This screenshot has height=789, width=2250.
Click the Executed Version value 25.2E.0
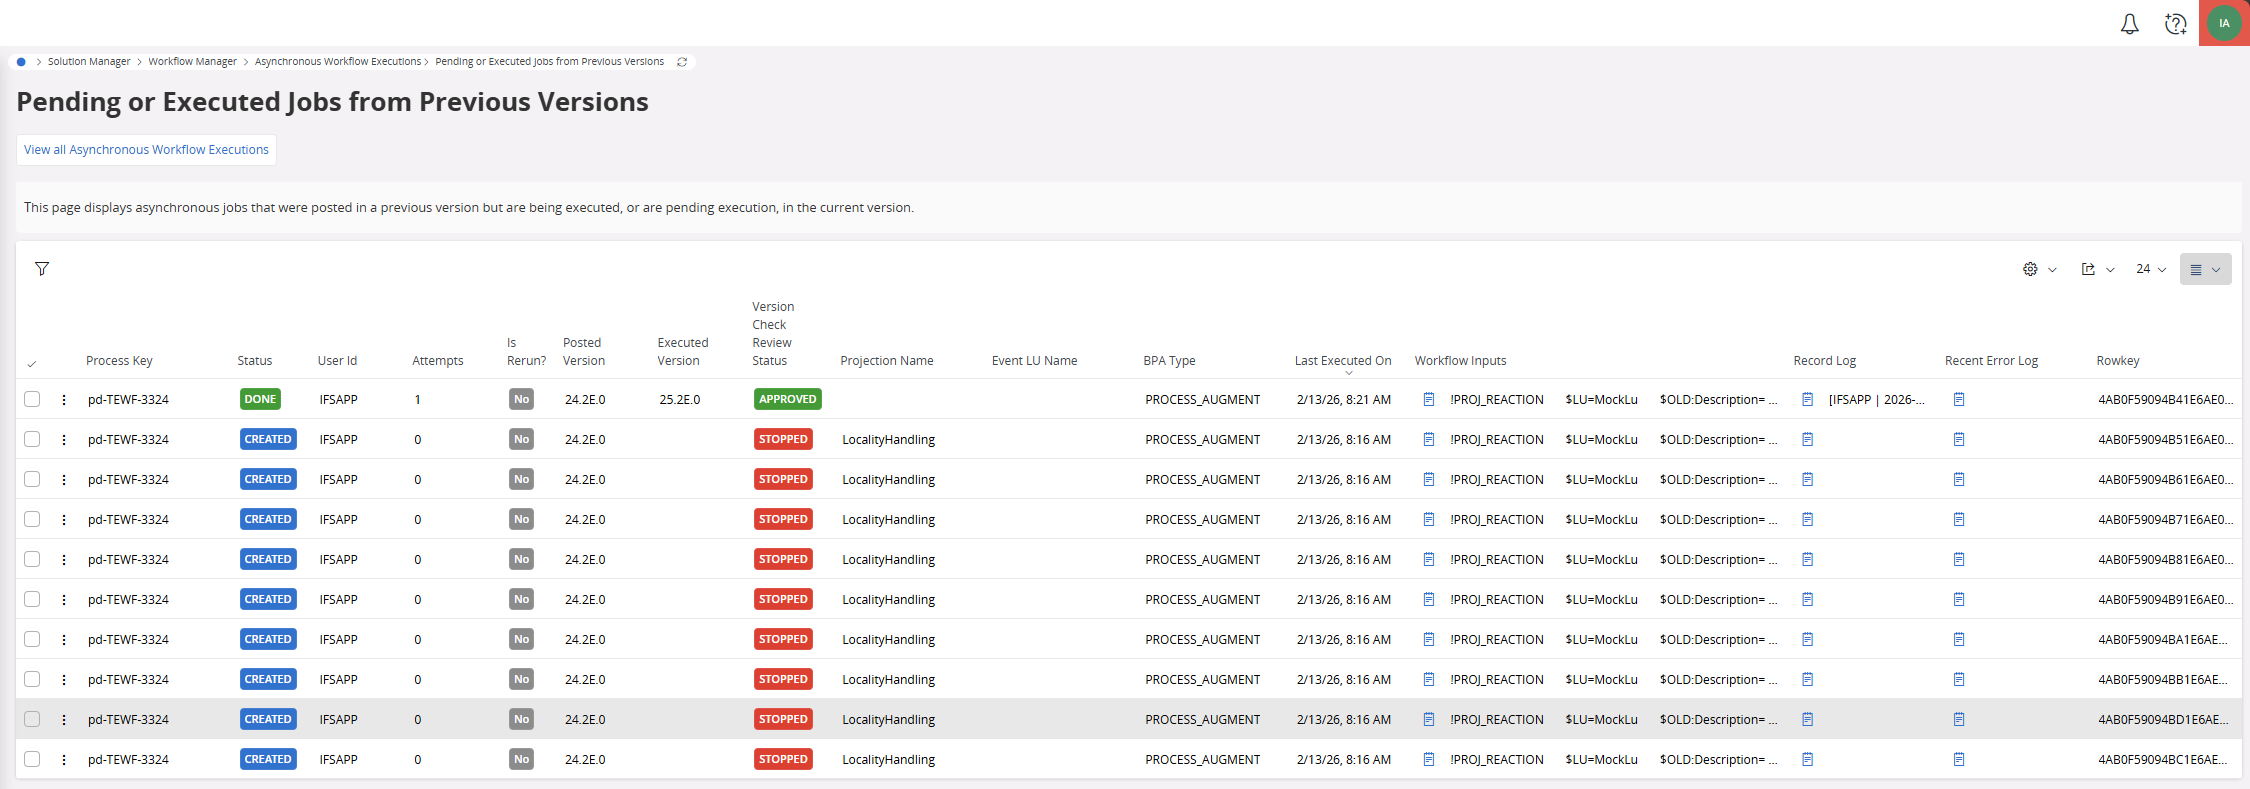point(680,399)
